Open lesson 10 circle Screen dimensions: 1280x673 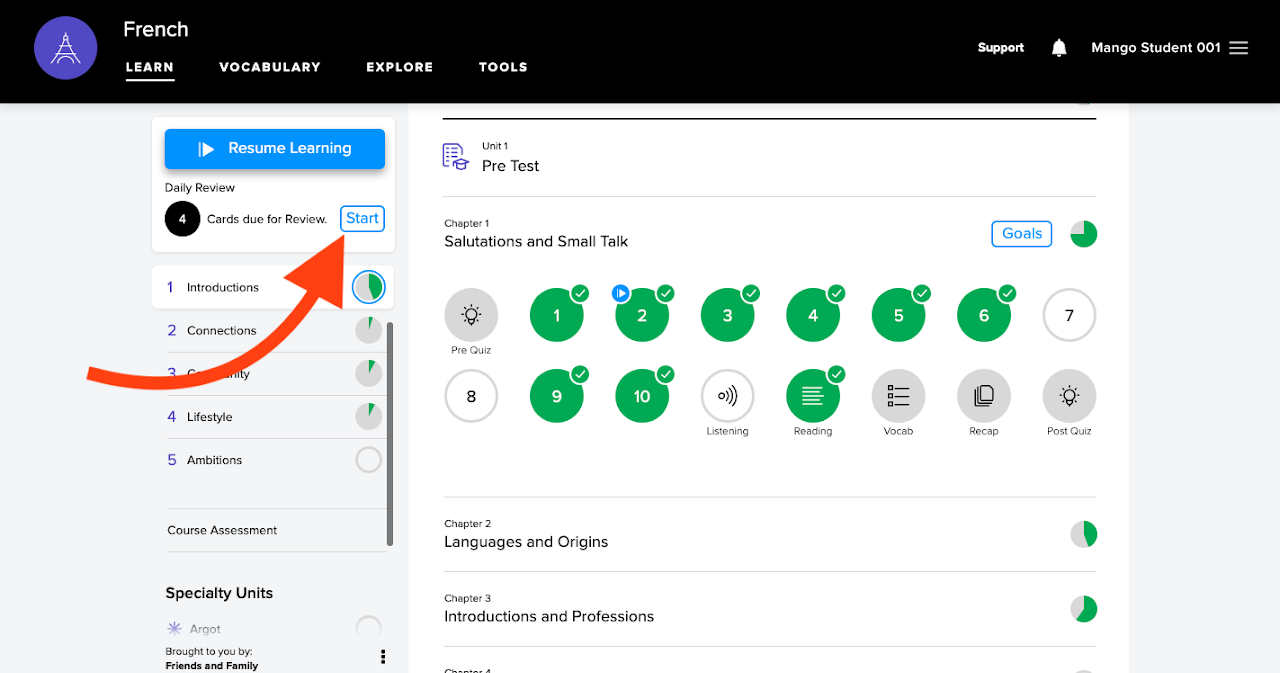(x=642, y=396)
